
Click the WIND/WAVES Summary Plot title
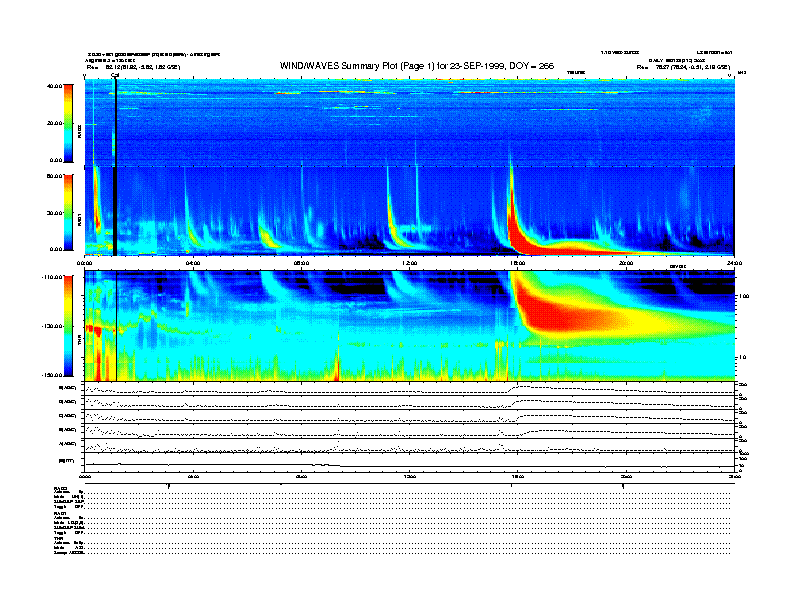[x=417, y=66]
